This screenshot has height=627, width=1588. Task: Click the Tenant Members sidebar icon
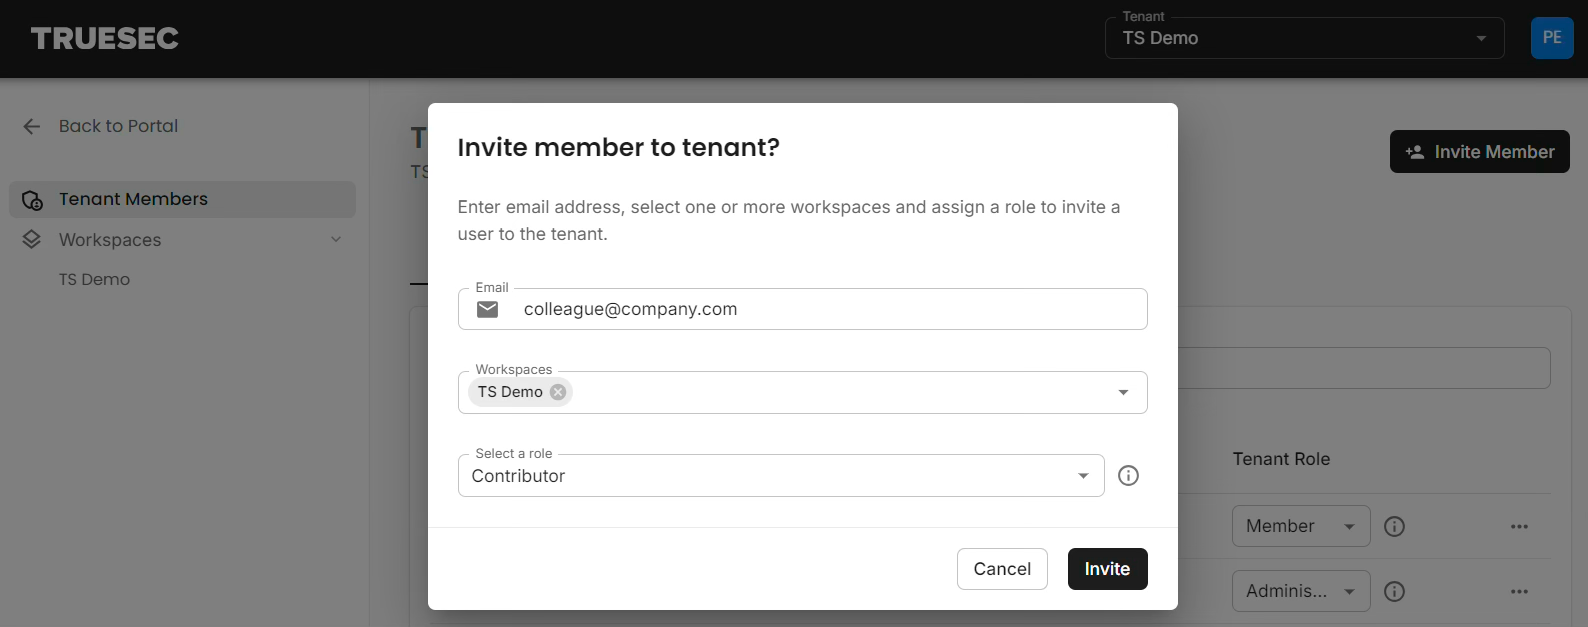coord(31,199)
